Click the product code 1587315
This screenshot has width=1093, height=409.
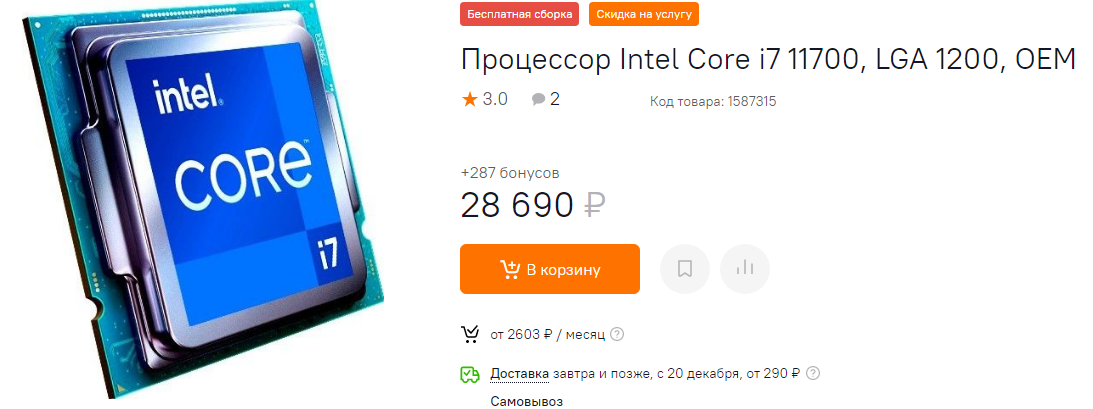pos(713,102)
